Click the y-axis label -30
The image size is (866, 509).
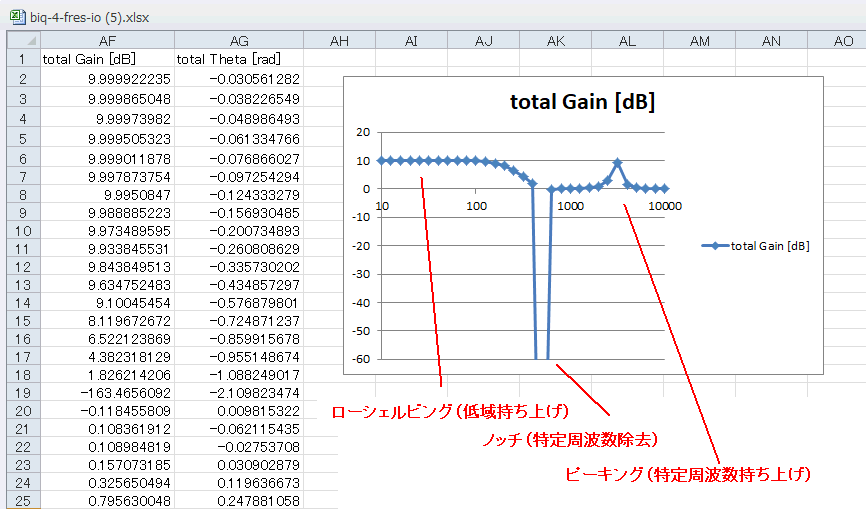point(361,274)
